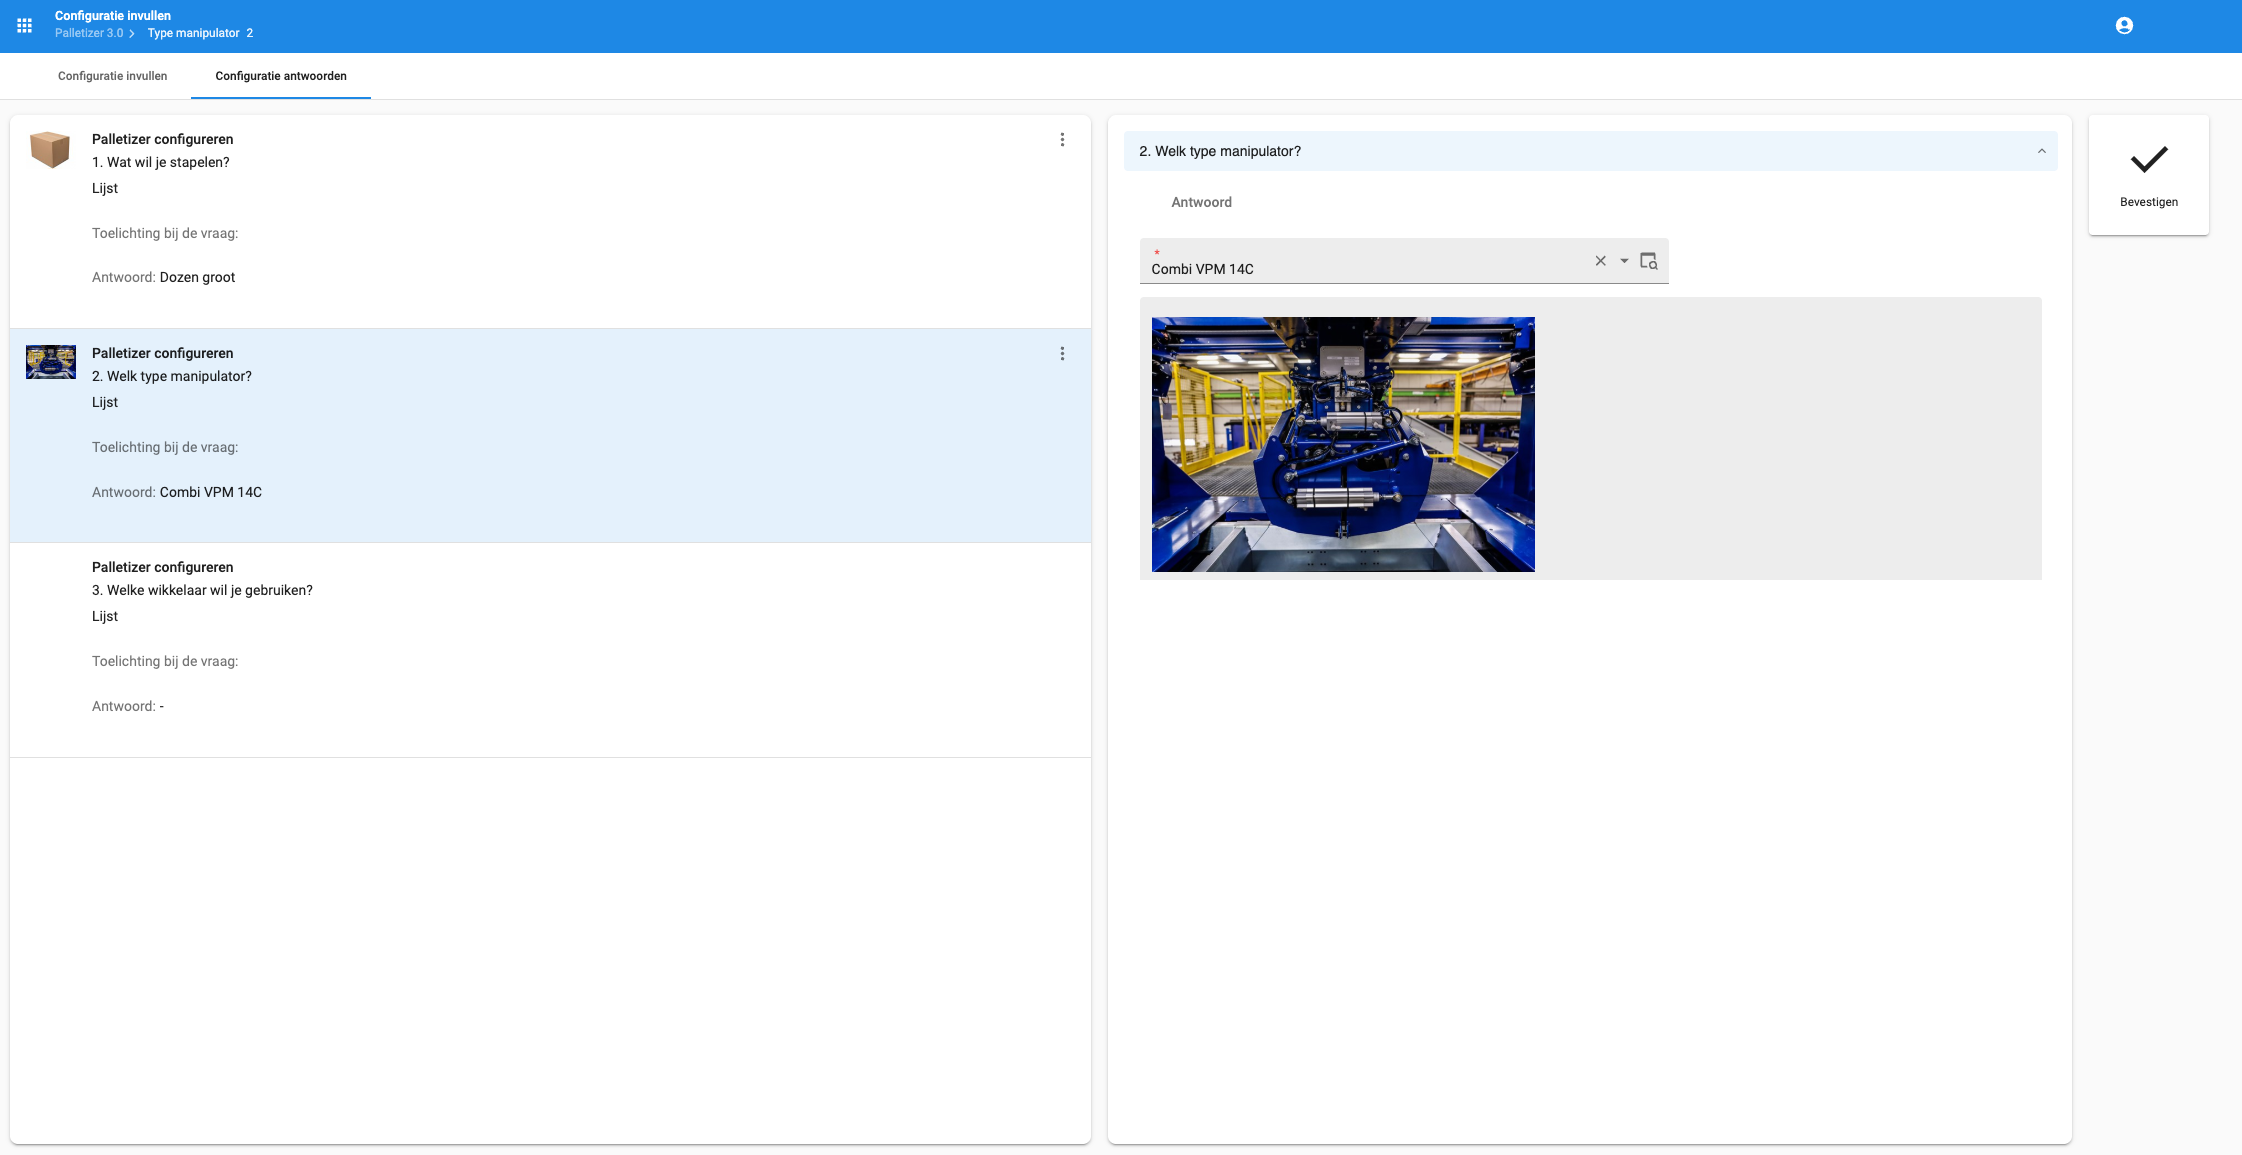This screenshot has height=1155, width=2242.
Task: Open three-dot menu for question 1 card
Action: click(x=1062, y=140)
